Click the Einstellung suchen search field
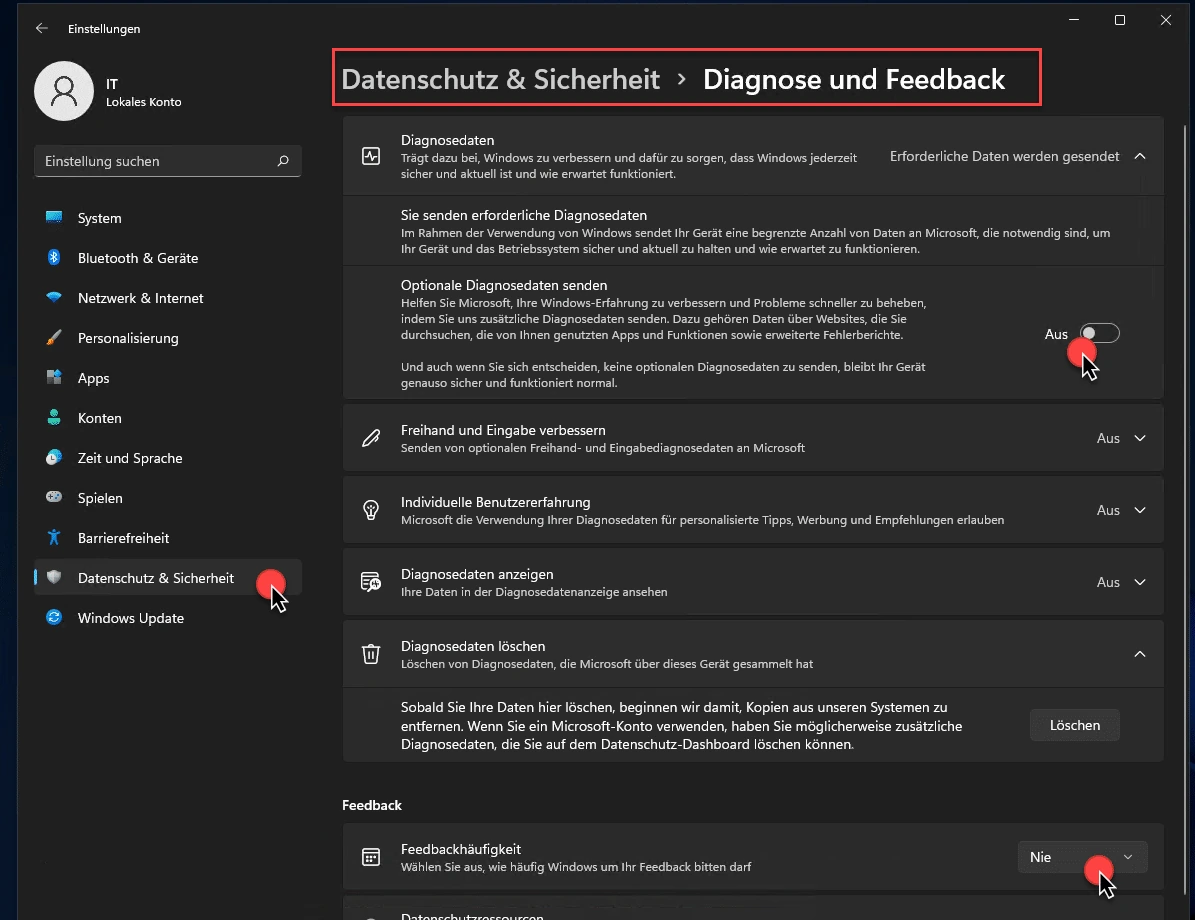1195x920 pixels. [168, 161]
